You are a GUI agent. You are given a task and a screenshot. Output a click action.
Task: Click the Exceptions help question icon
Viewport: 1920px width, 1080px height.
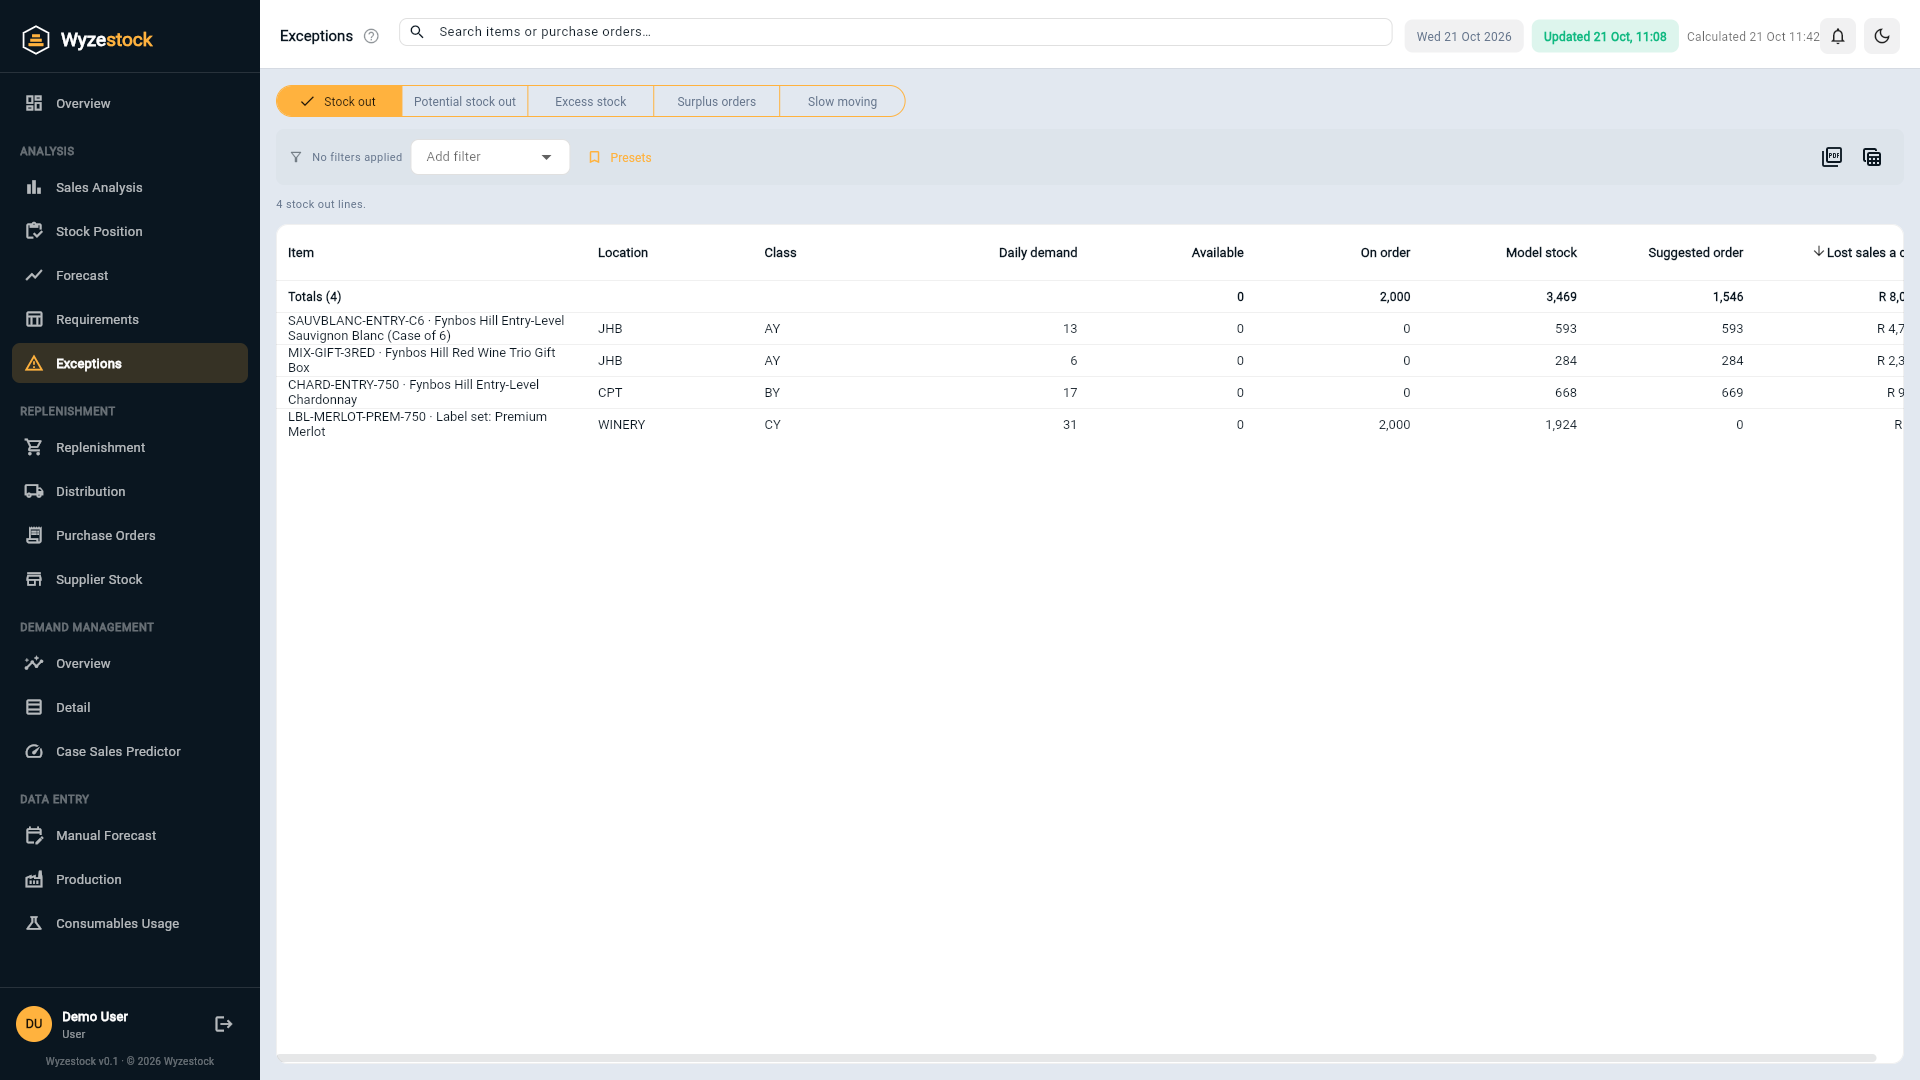pyautogui.click(x=371, y=36)
